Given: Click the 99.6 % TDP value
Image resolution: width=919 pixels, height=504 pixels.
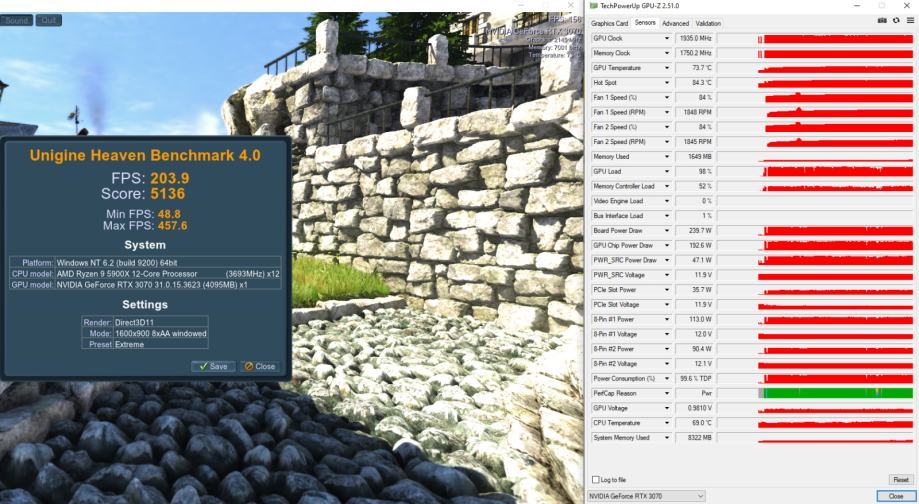Looking at the screenshot, I should click(x=695, y=379).
